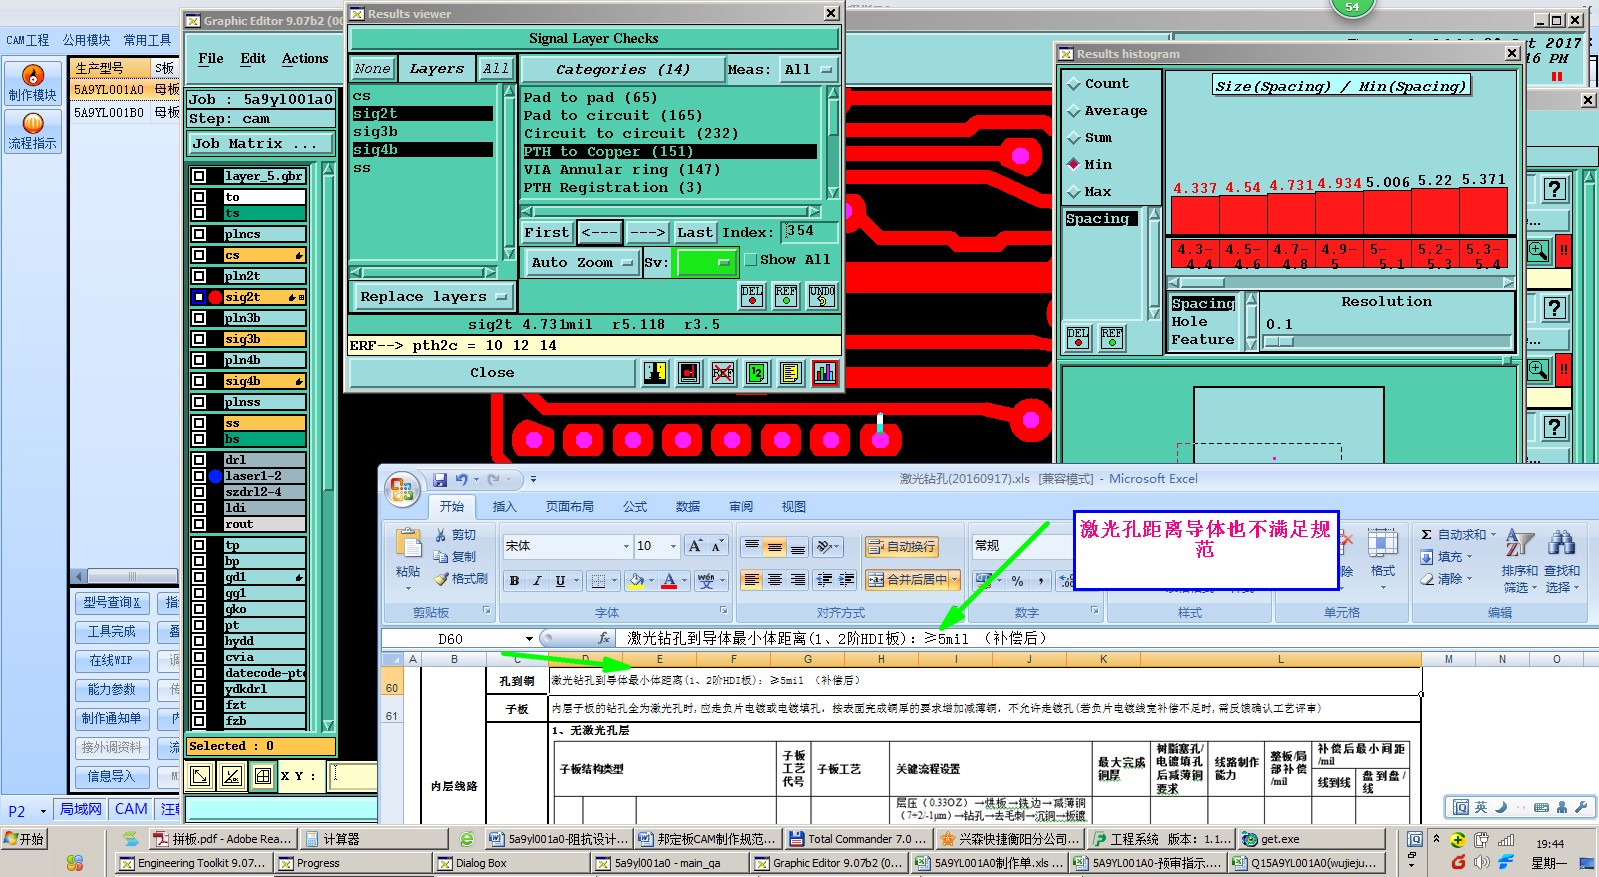Select the Count radio option
This screenshot has width=1599, height=877.
click(x=1074, y=84)
